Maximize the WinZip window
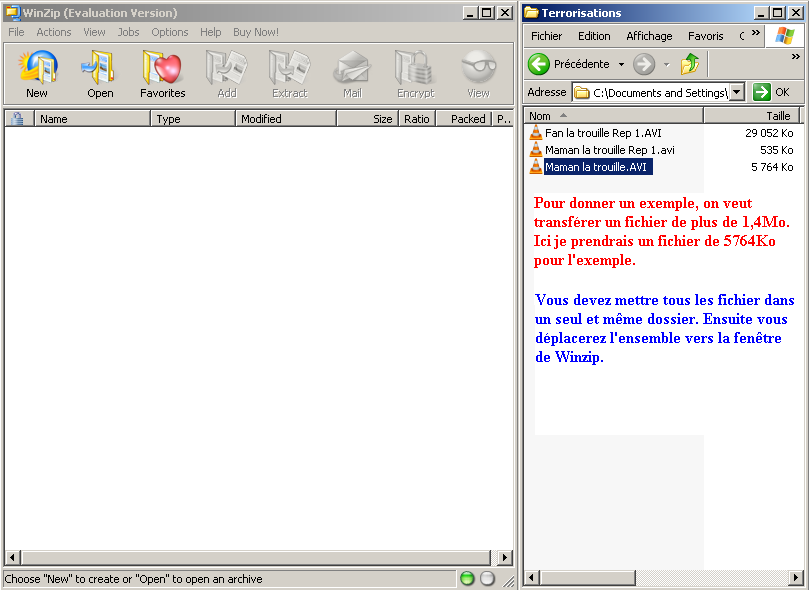Image resolution: width=809 pixels, height=590 pixels. [487, 13]
